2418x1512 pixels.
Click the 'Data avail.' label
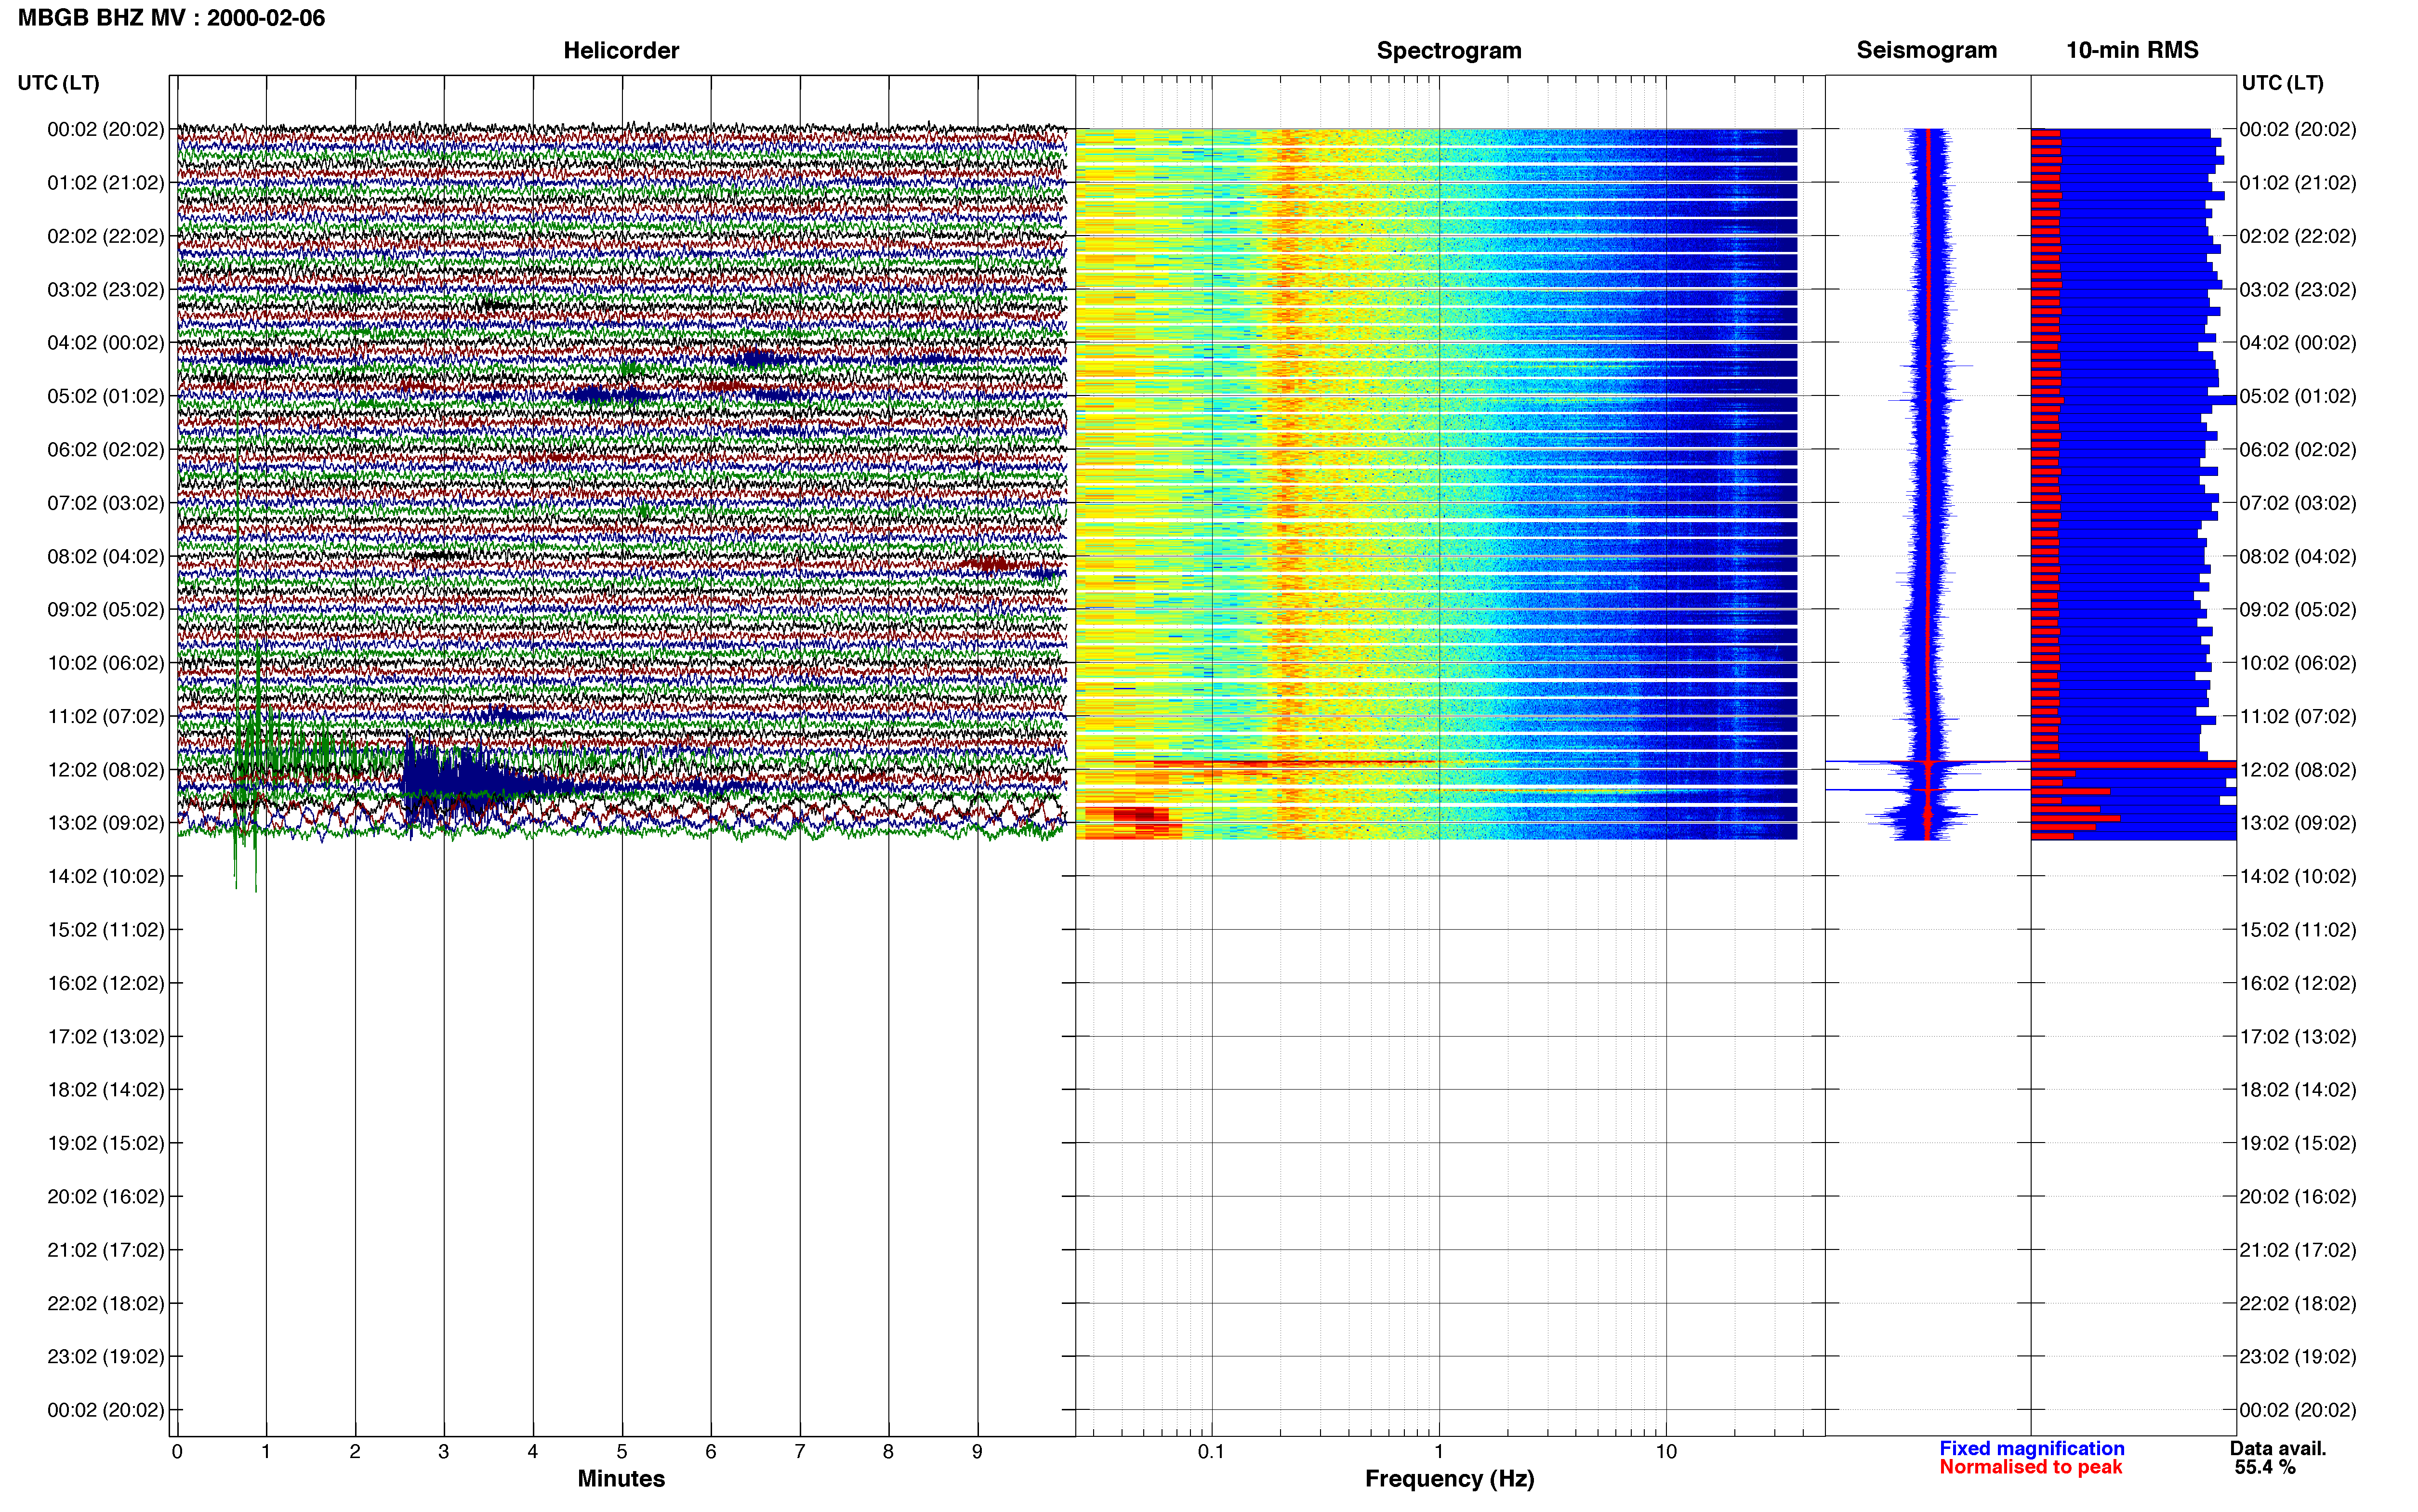[2278, 1448]
